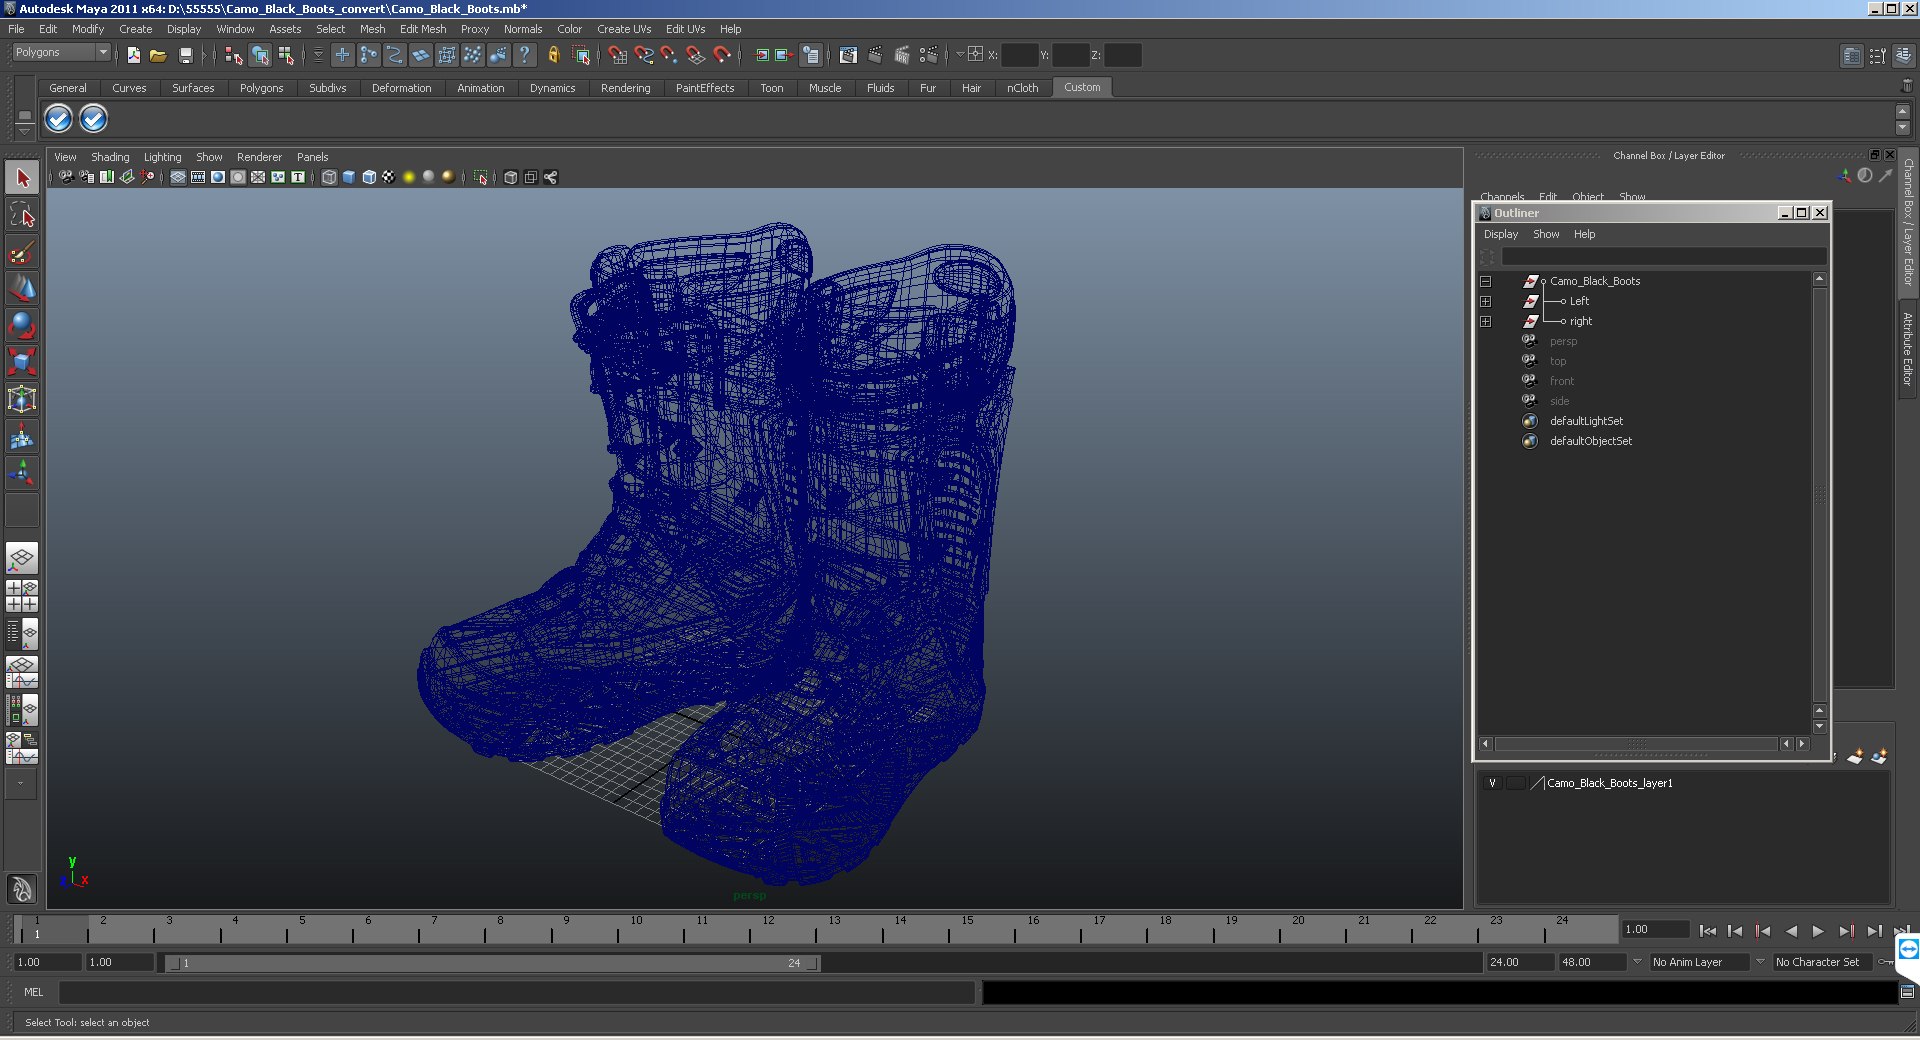Switch to the Polygons shelf tab

(x=261, y=88)
